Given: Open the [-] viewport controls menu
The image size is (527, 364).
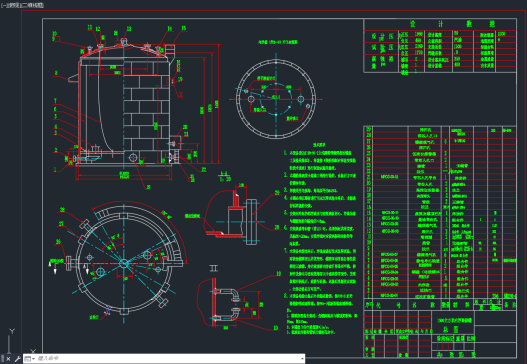Looking at the screenshot, I should (x=3, y=5).
